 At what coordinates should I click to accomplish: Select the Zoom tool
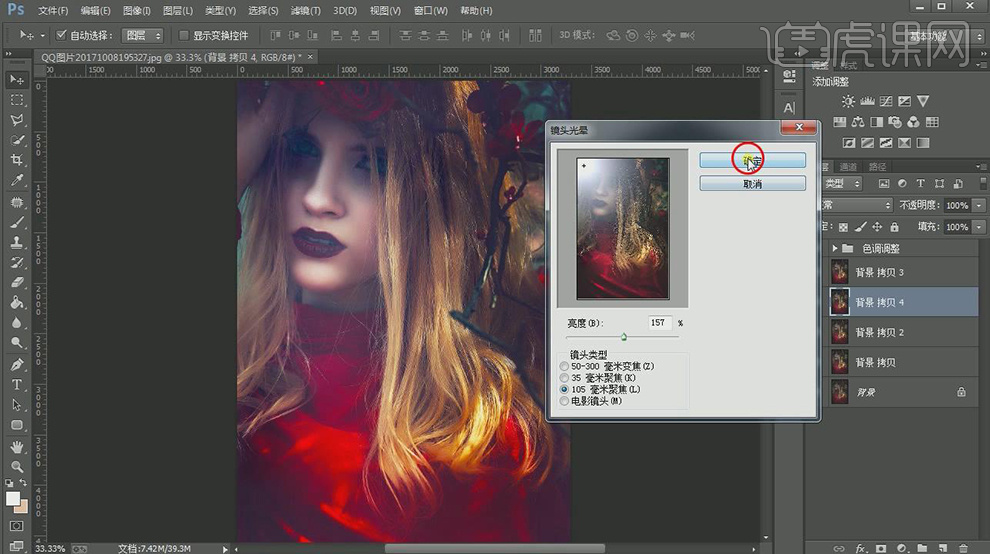[x=17, y=467]
